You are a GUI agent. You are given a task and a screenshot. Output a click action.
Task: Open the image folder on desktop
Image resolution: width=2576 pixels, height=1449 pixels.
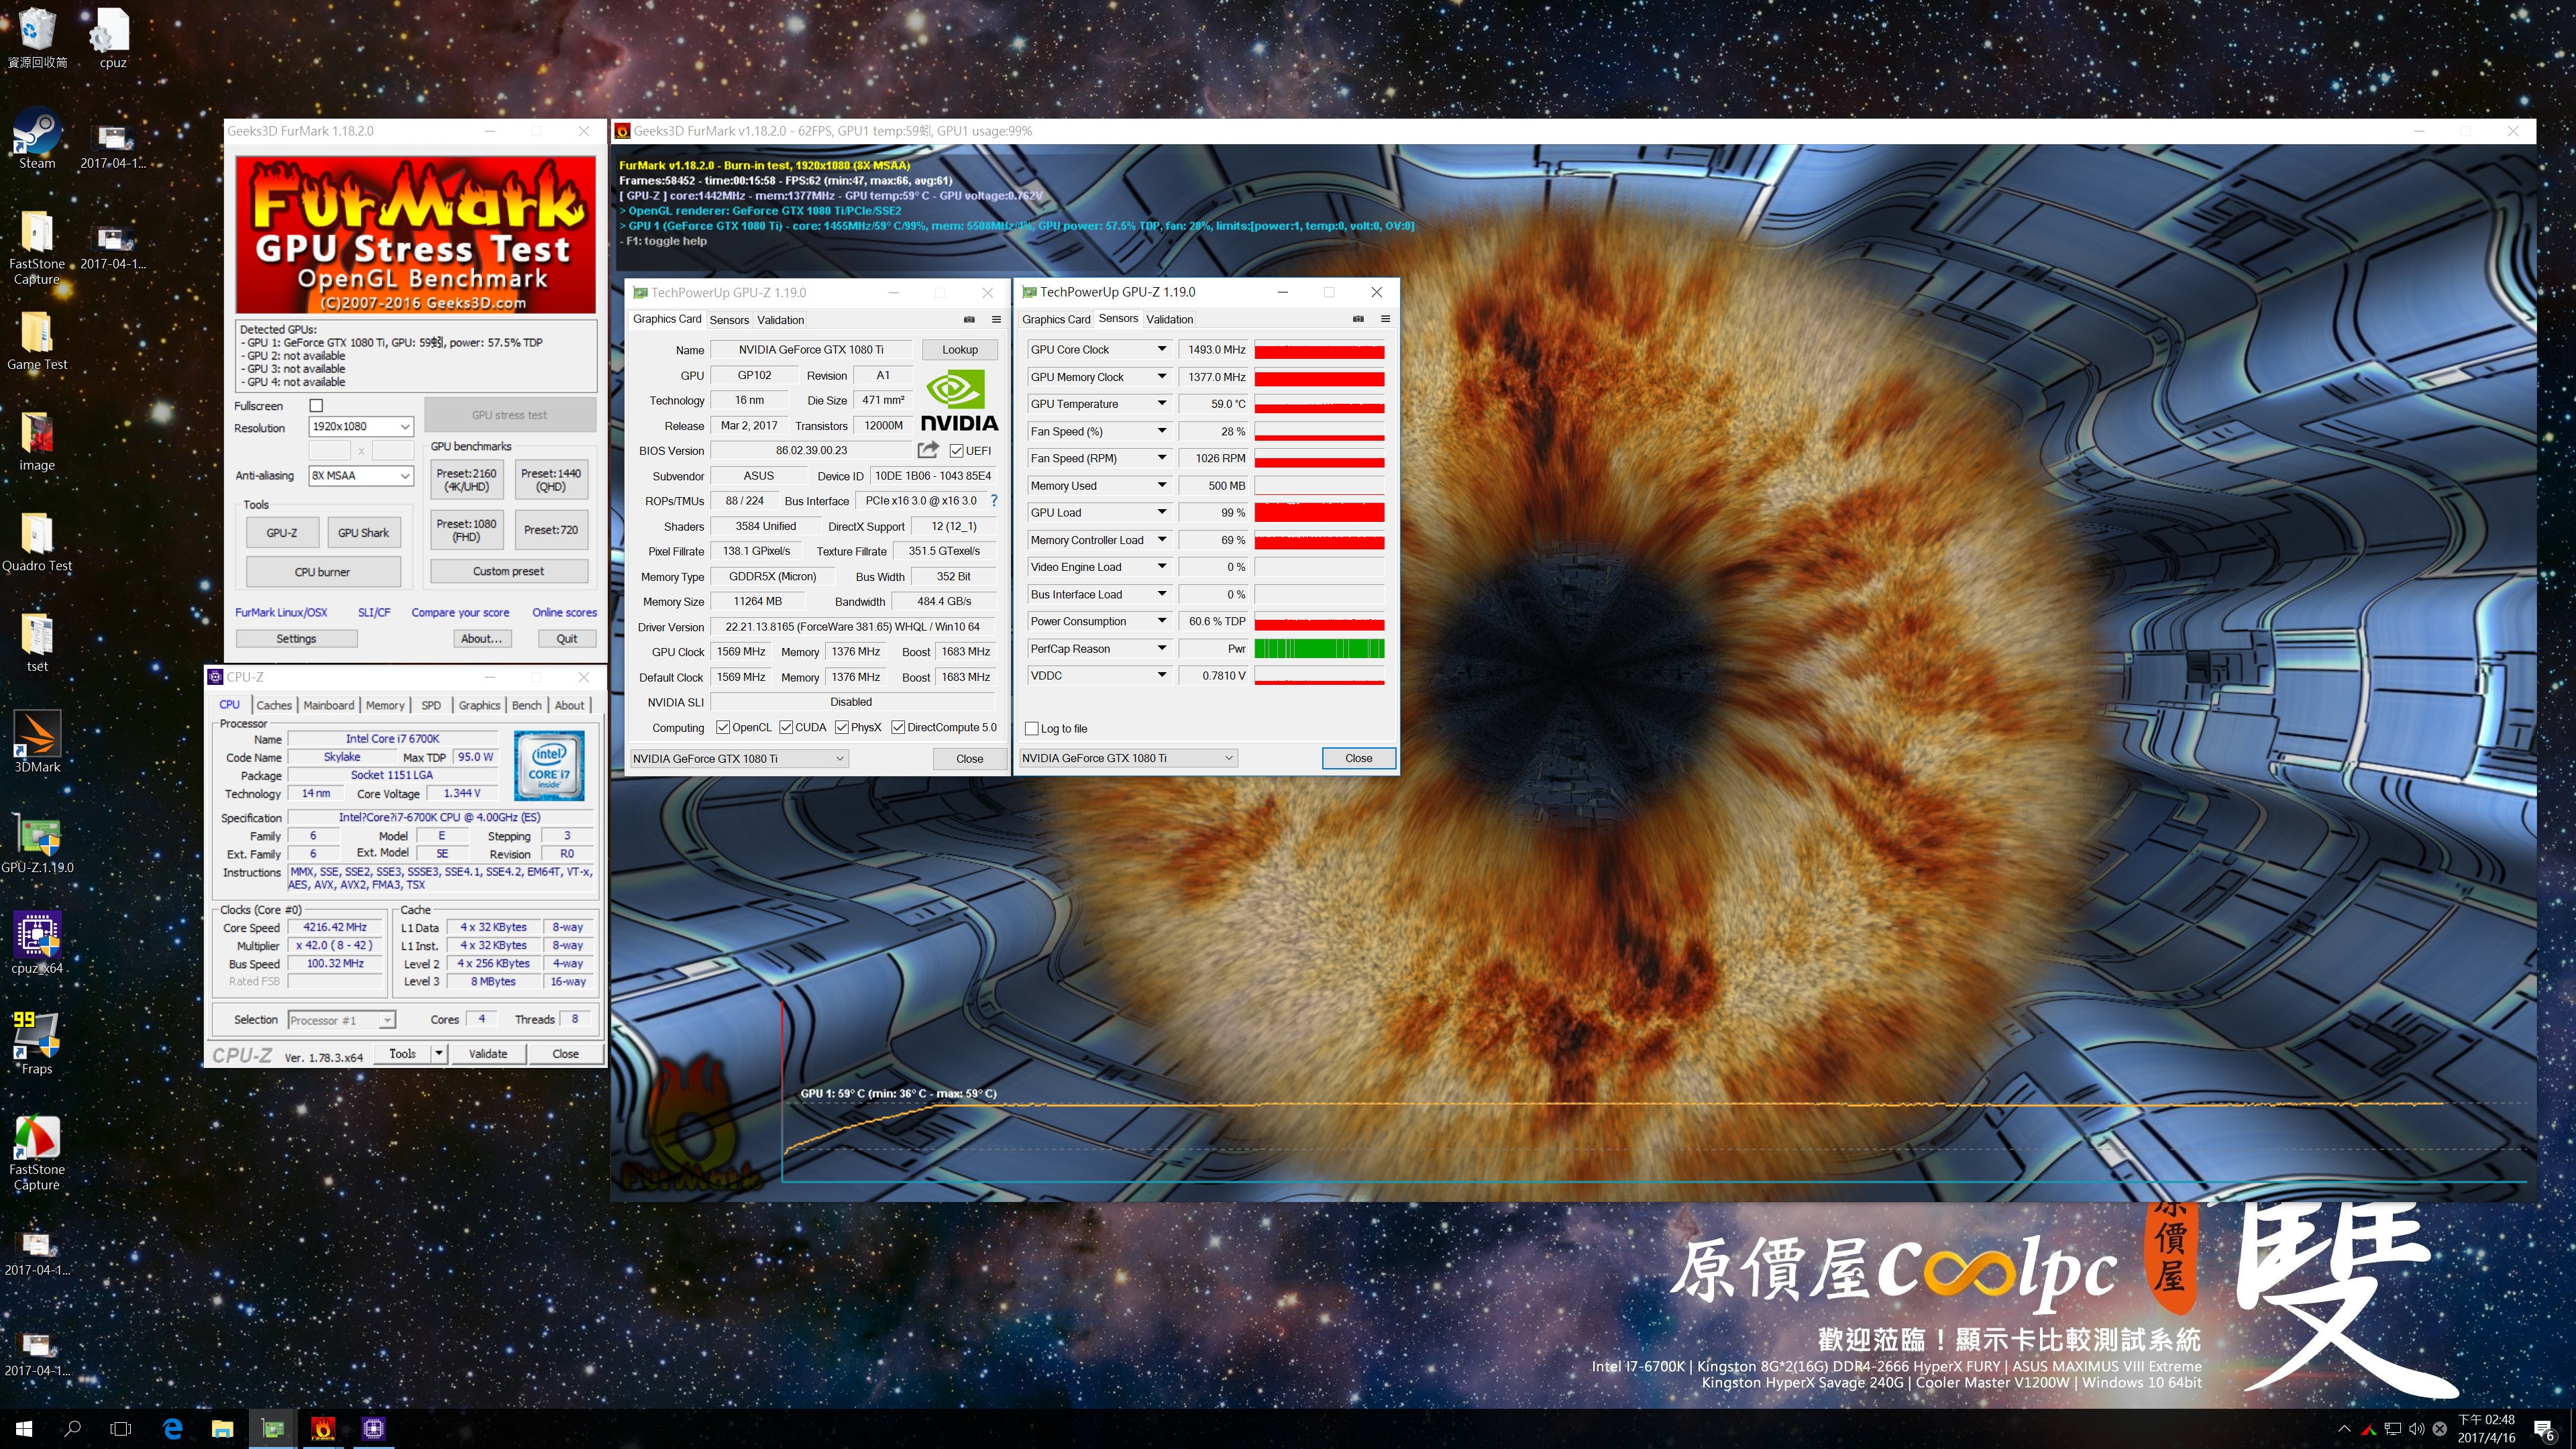[37, 441]
